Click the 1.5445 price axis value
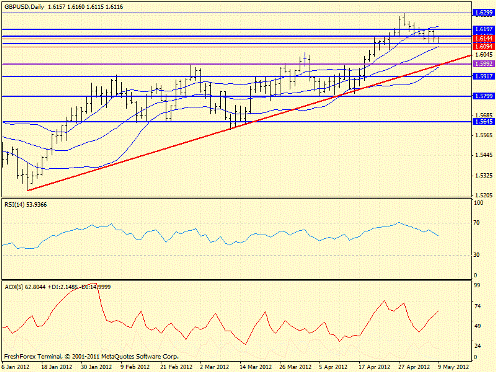Image resolution: width=496 pixels, height=372 pixels. click(x=484, y=155)
